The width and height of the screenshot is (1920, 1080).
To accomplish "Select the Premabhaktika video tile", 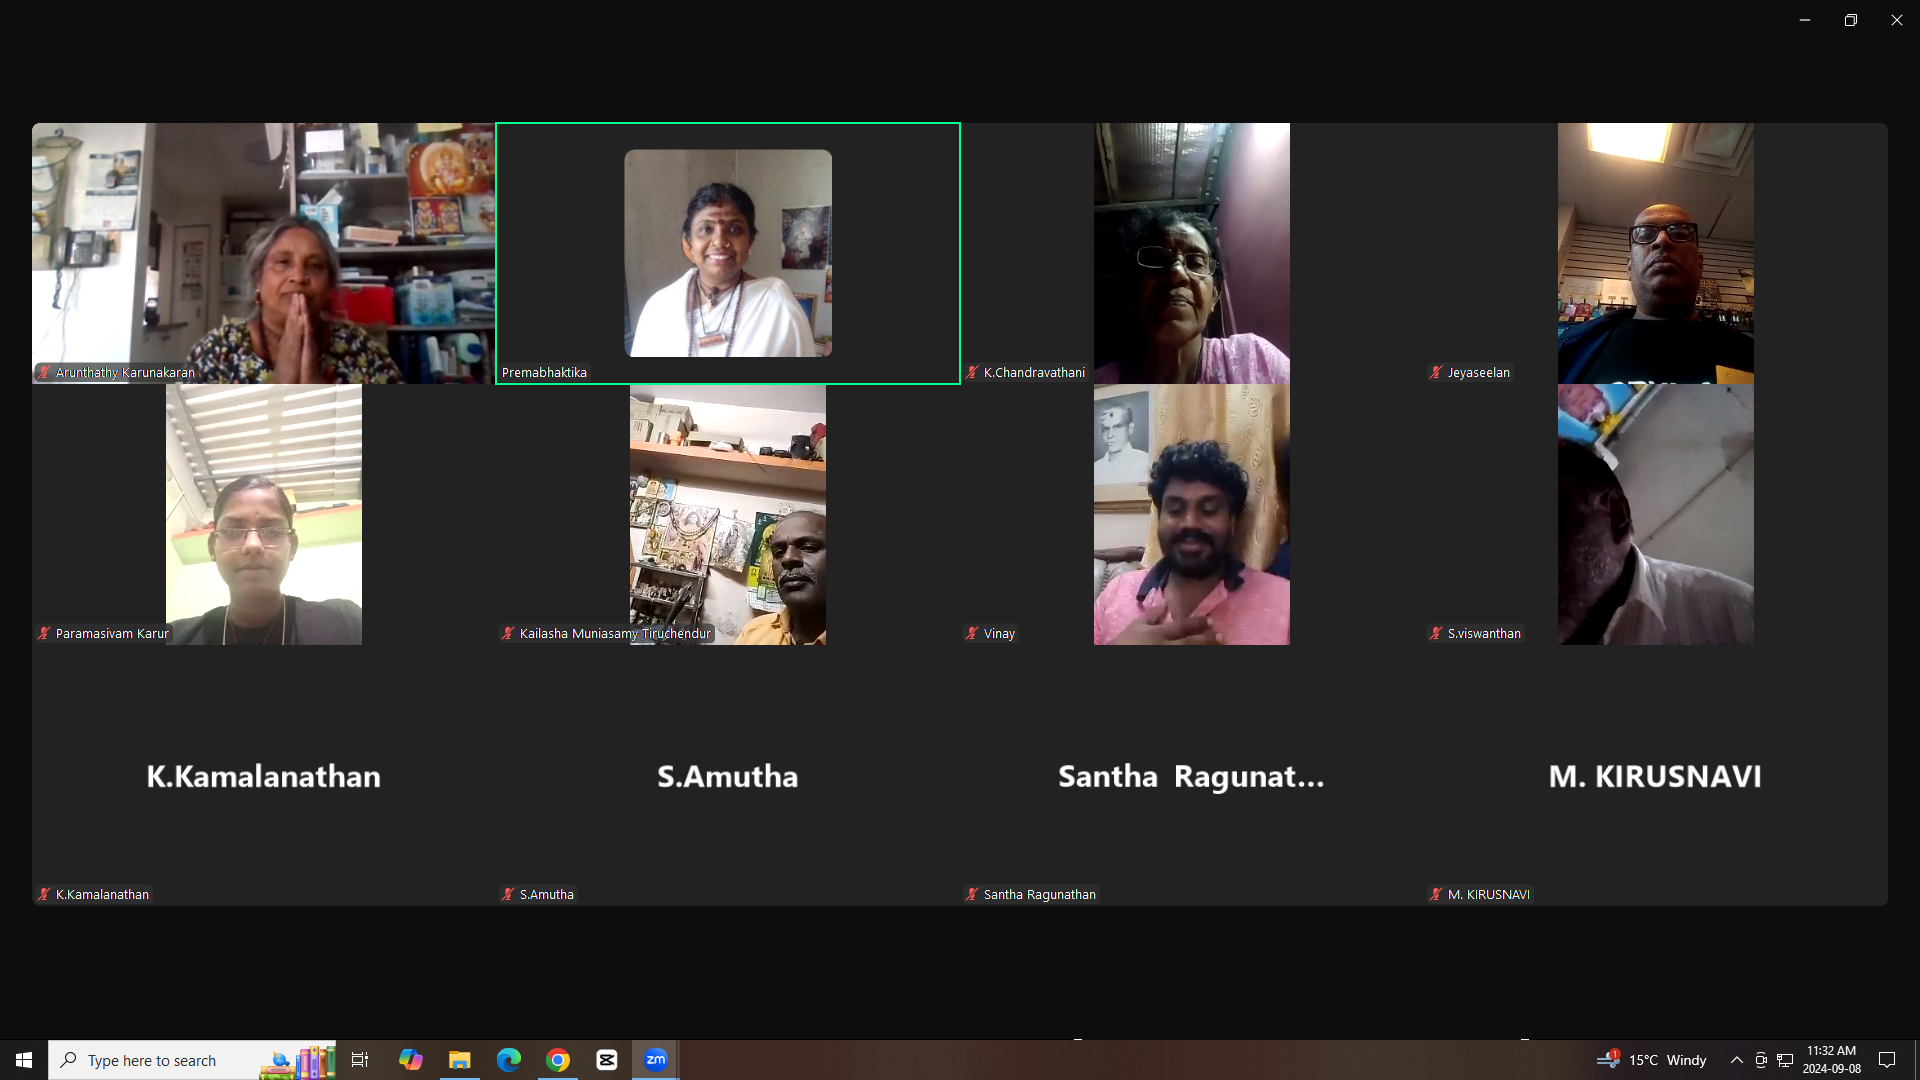I will click(728, 253).
